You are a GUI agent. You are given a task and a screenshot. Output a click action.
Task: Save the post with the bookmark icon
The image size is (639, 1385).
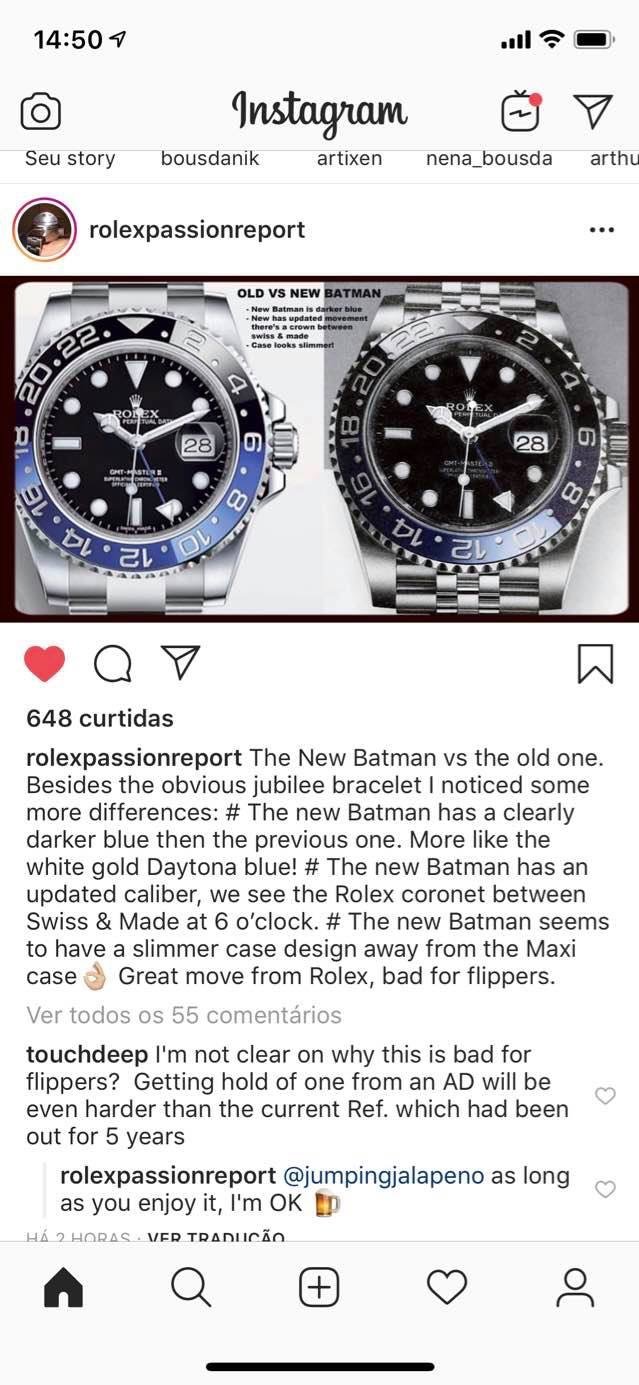(x=596, y=664)
